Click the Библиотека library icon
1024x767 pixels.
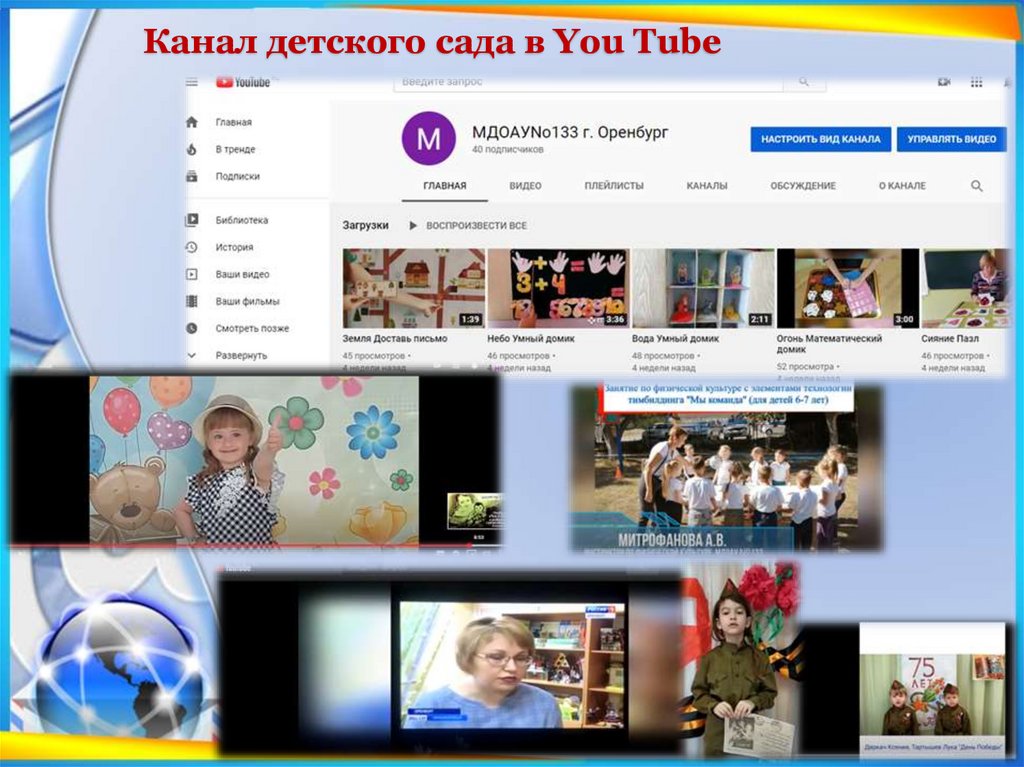[x=191, y=220]
